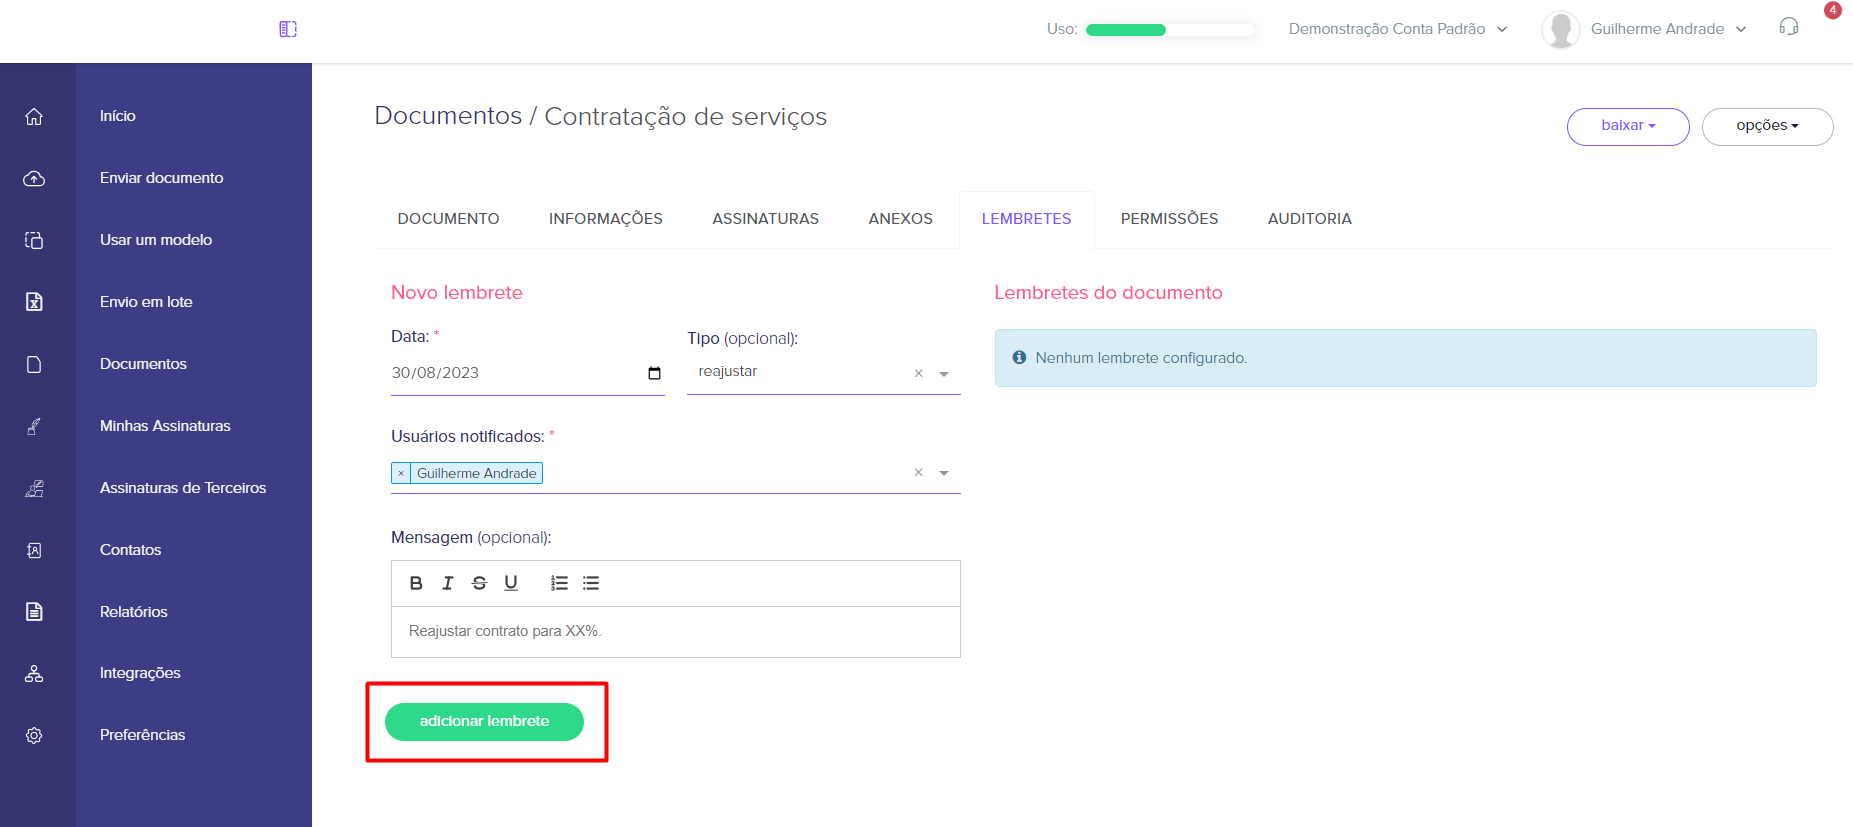Click the Minhas Assinaturas pen icon
This screenshot has height=827, width=1853.
coord(34,426)
